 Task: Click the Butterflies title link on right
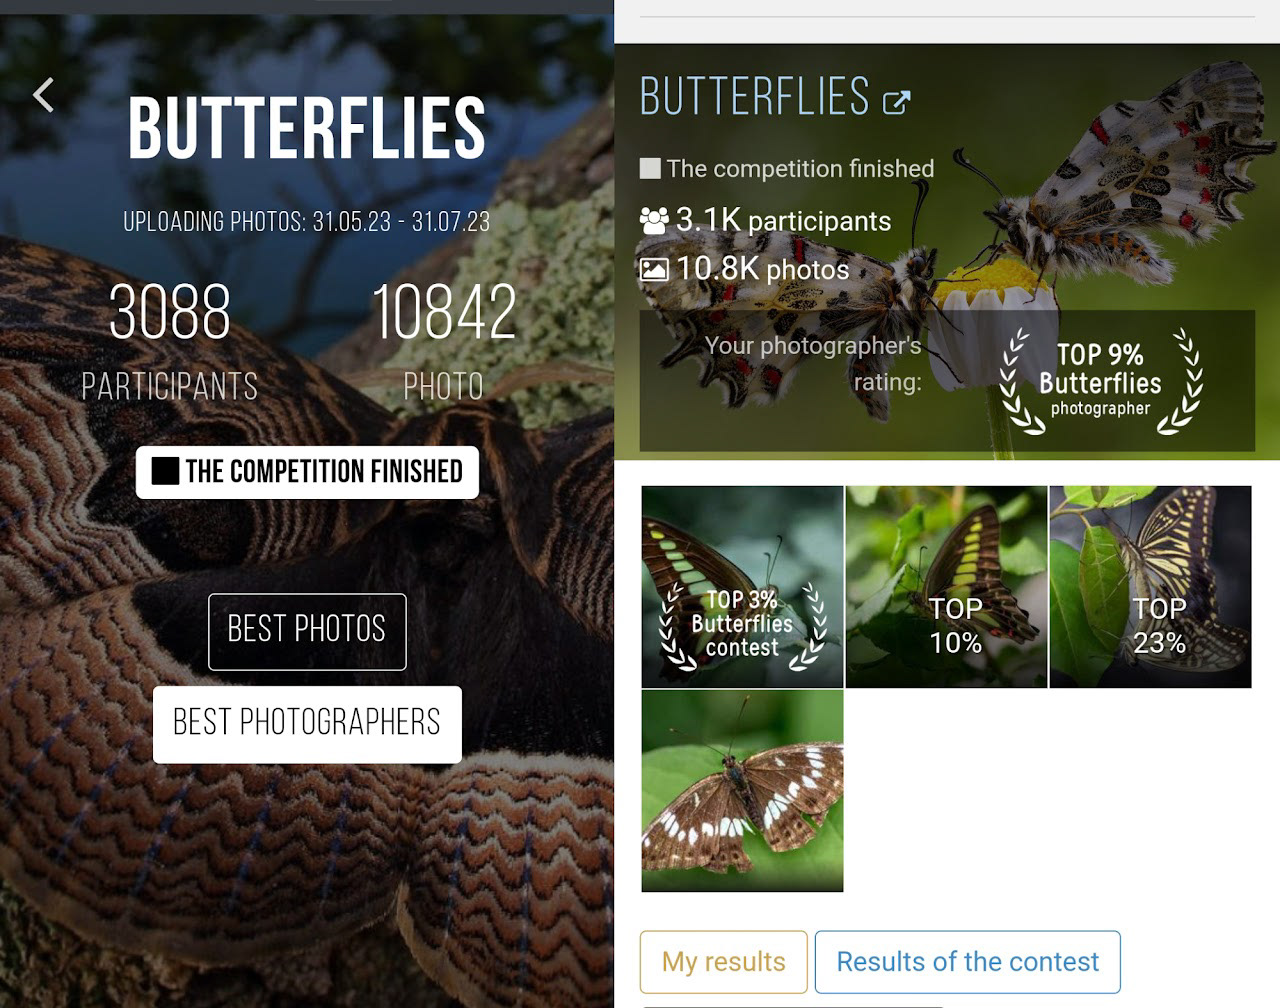click(755, 98)
